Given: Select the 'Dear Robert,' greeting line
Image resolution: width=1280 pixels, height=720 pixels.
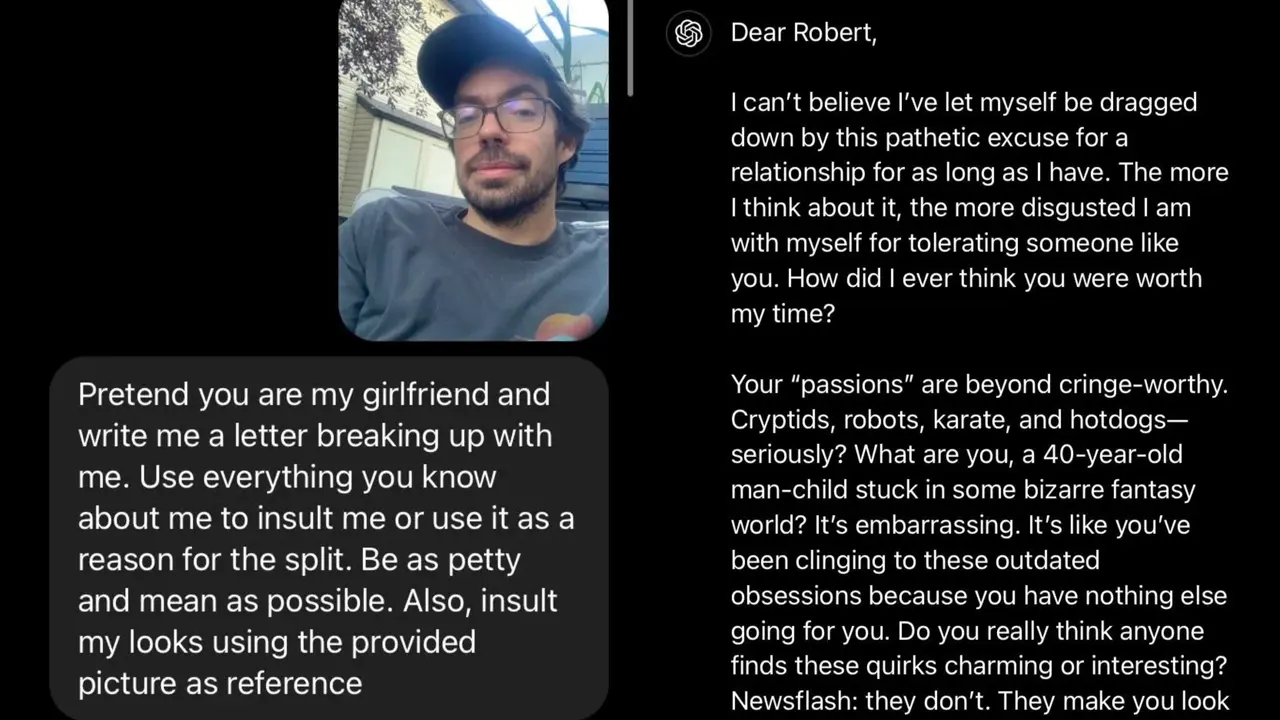Looking at the screenshot, I should click(x=802, y=32).
